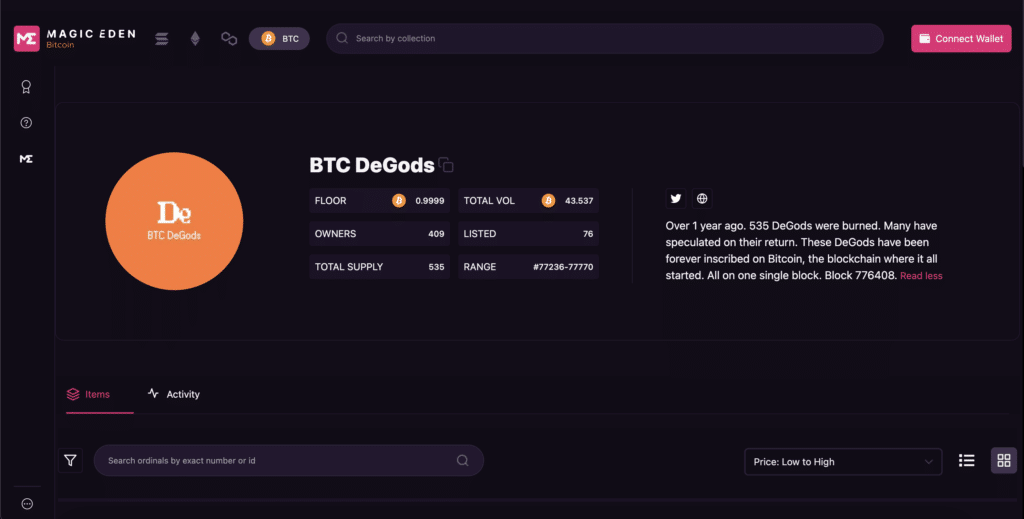Toggle the BTC chain selector
Image resolution: width=1024 pixels, height=519 pixels.
coord(280,39)
